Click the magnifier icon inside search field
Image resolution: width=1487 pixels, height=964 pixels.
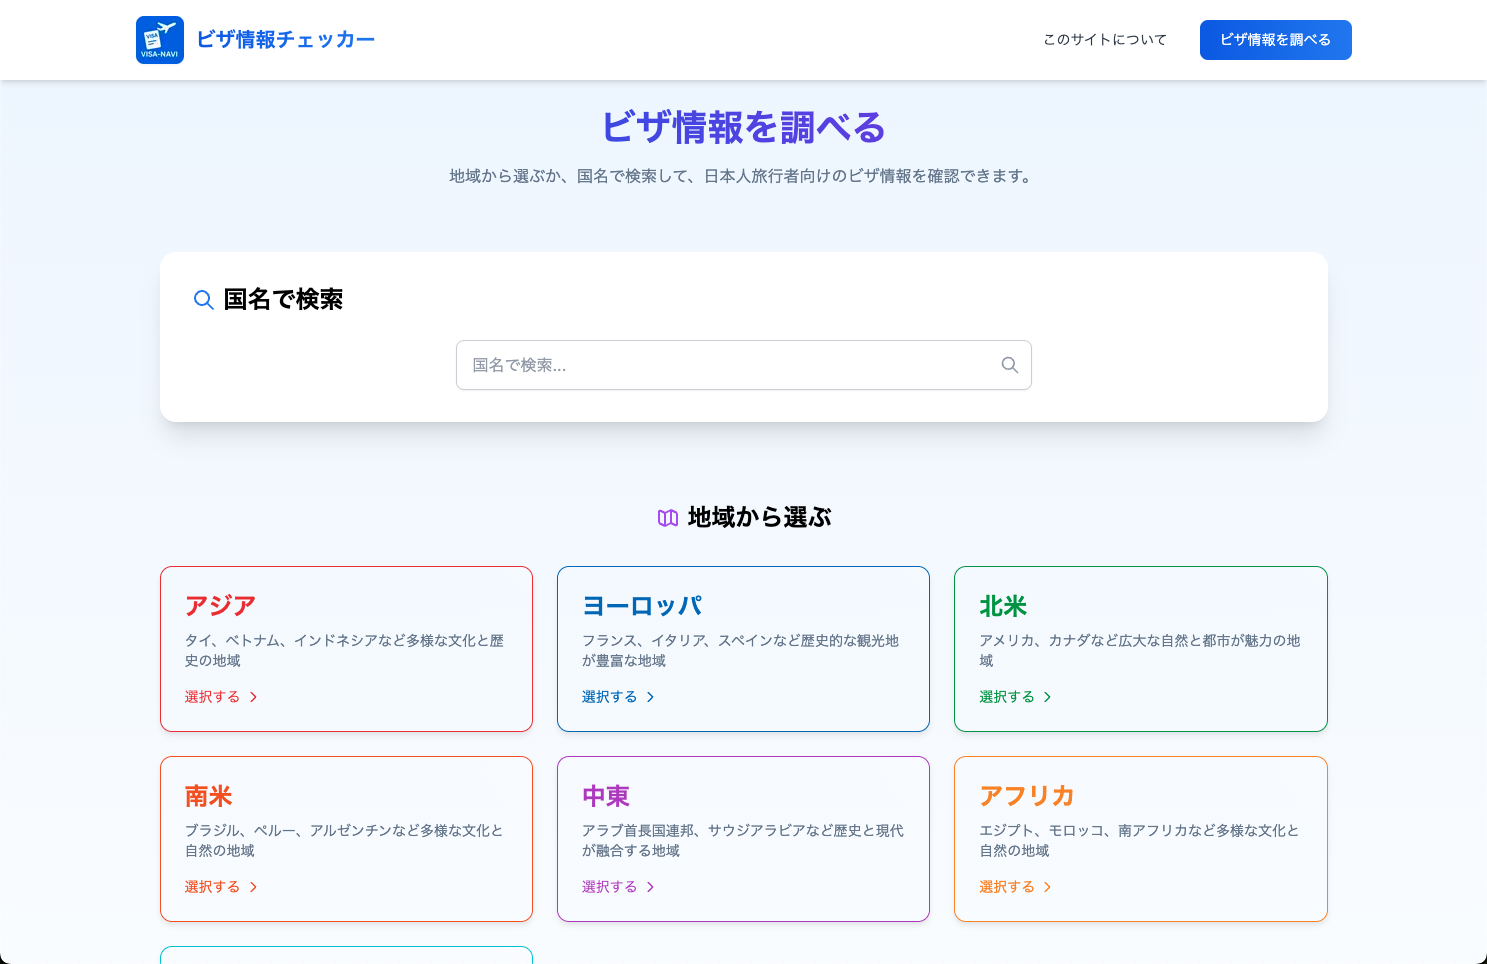click(1009, 365)
